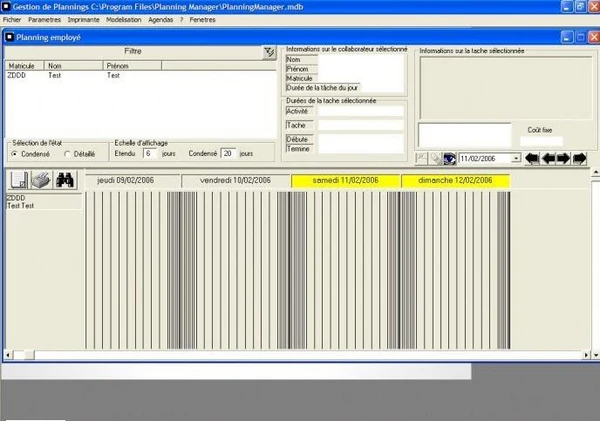
Task: Click the greyed-out cut icon left of the eye
Action: point(421,158)
